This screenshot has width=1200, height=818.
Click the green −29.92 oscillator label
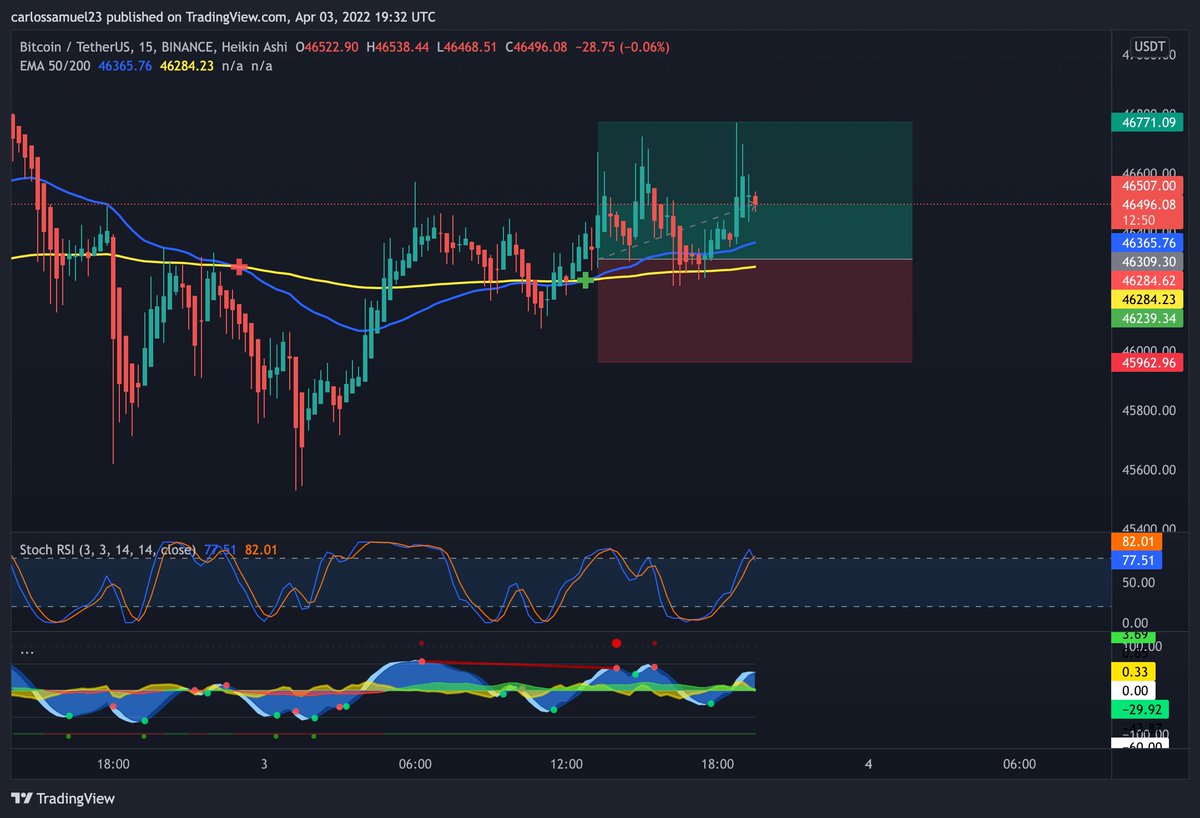(x=1139, y=709)
